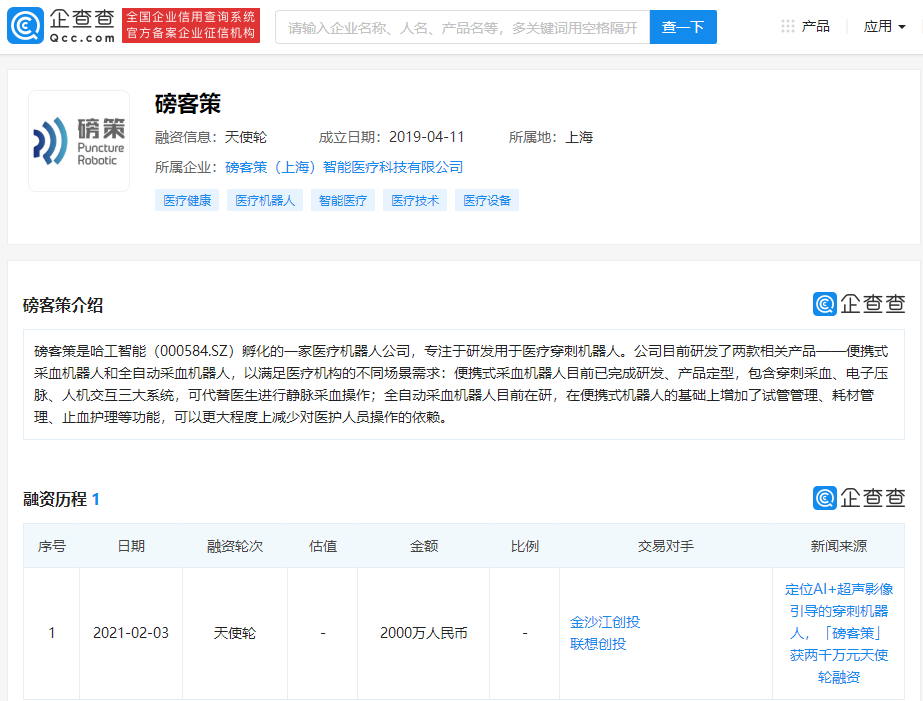Image resolution: width=923 pixels, height=701 pixels.
Task: Focus the company name search field
Action: coord(463,27)
